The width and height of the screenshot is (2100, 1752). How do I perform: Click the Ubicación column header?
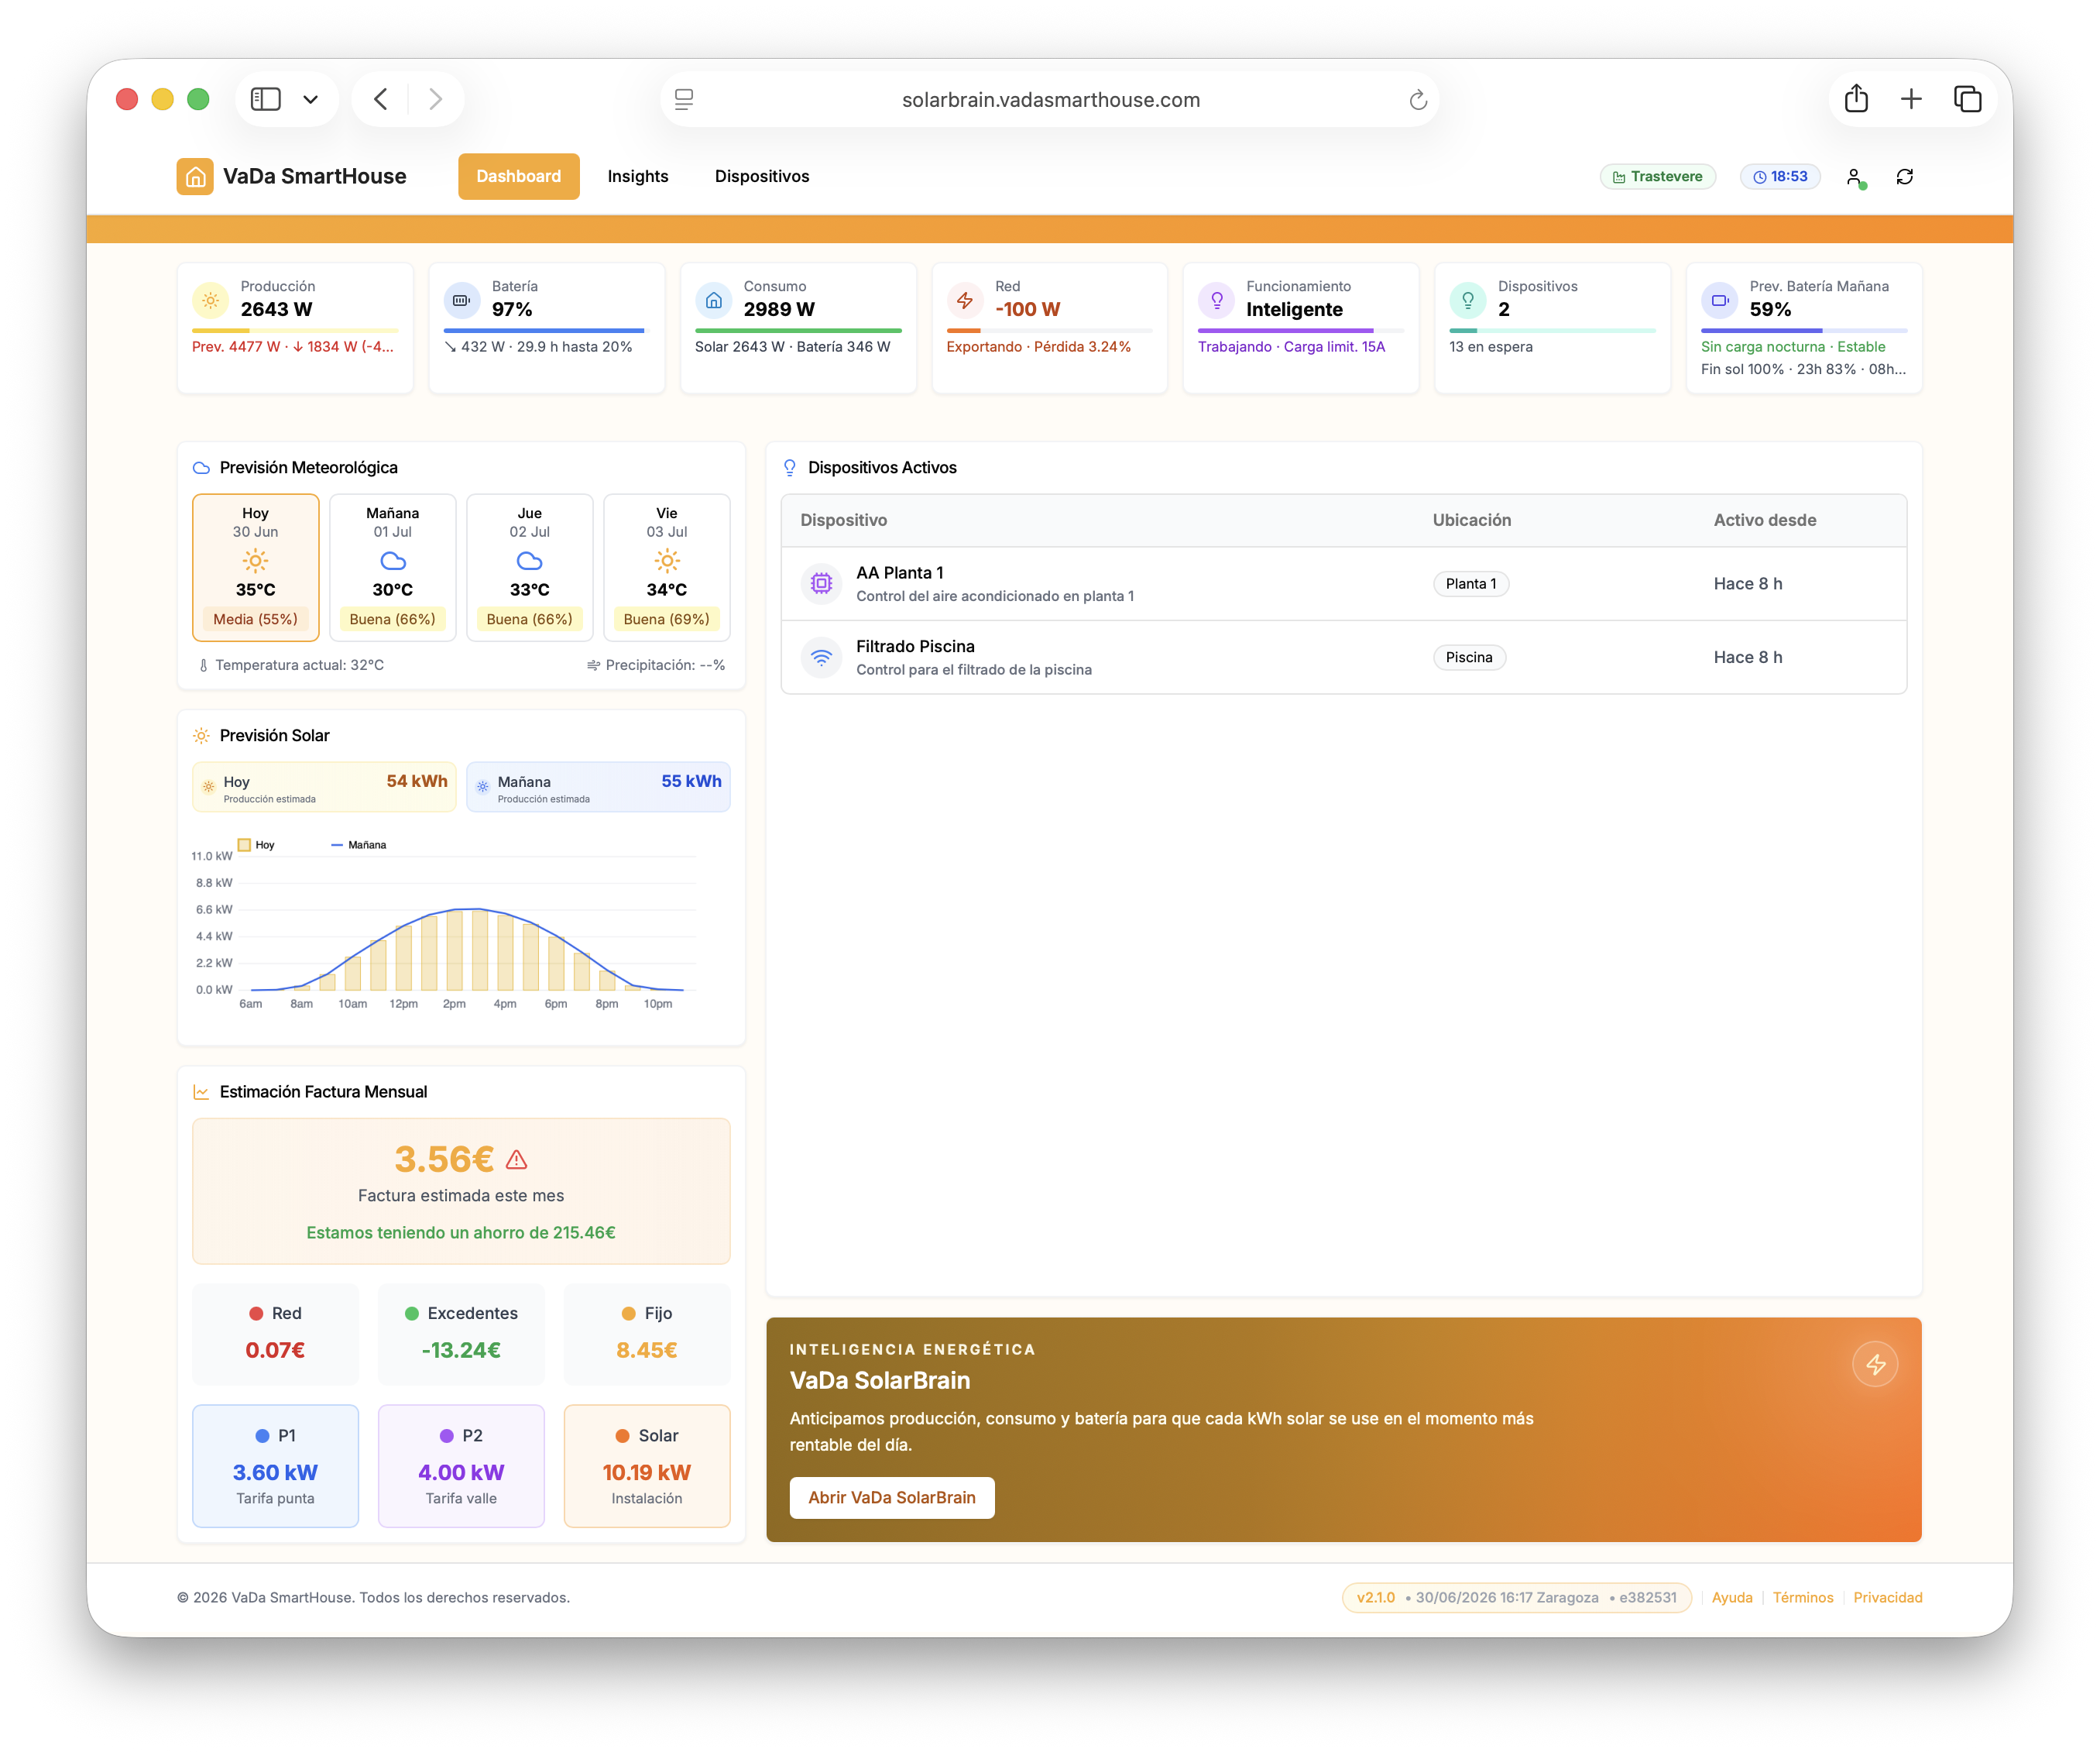(1472, 520)
